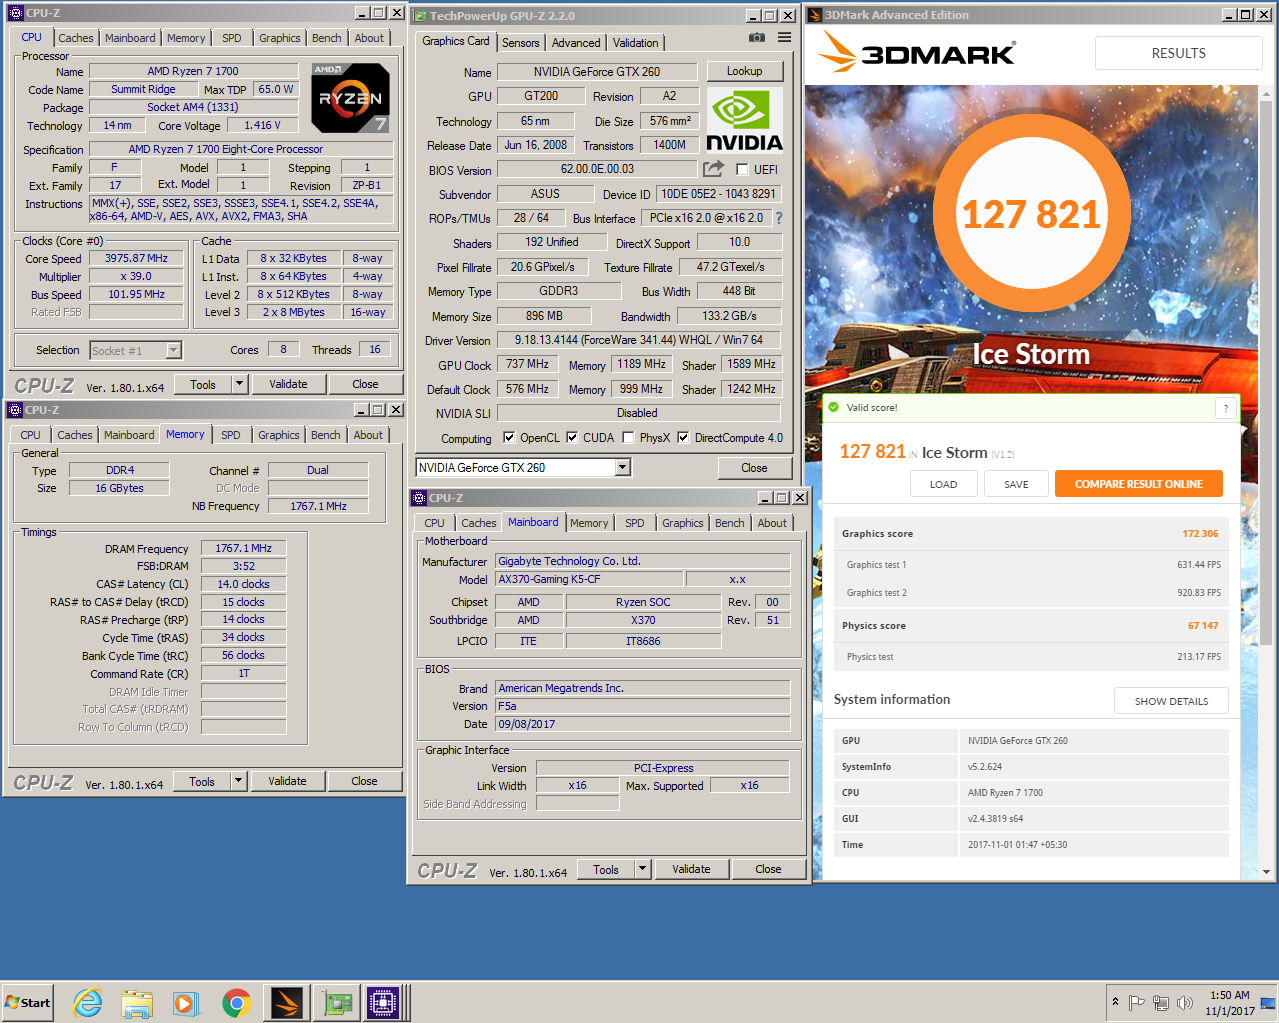Click the BIOS version share/export icon
The height and width of the screenshot is (1023, 1279).
click(713, 169)
